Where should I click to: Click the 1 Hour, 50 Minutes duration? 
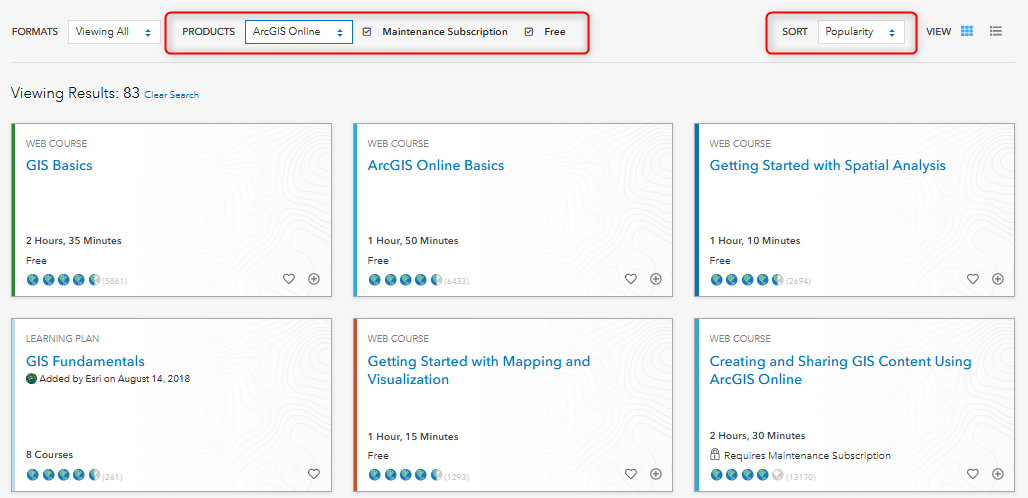coord(413,240)
